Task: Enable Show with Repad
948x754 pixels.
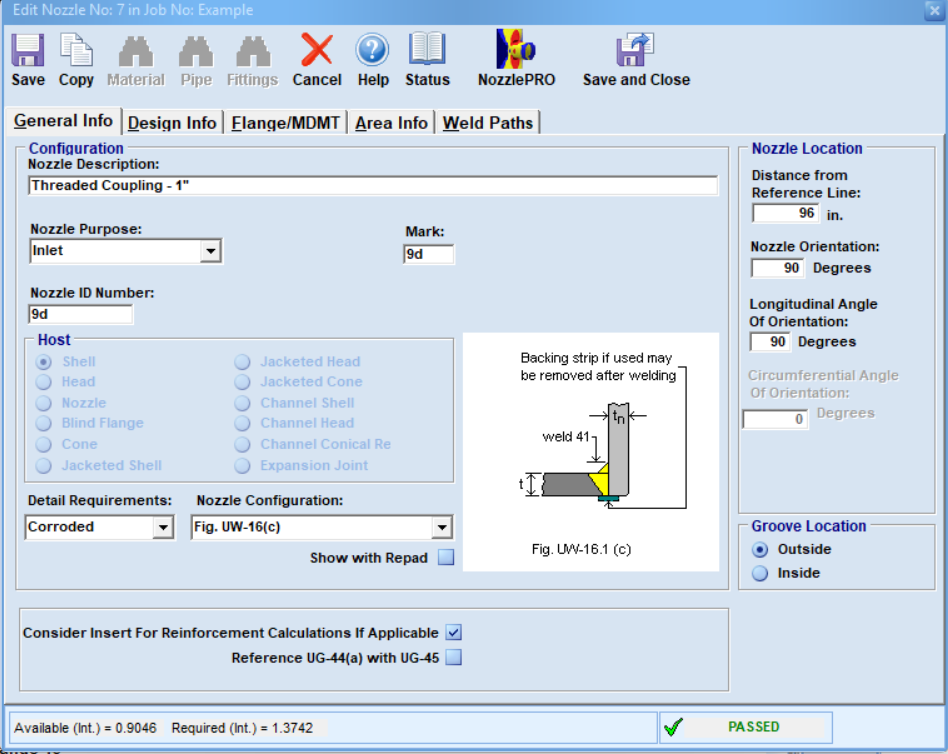Action: tap(446, 558)
